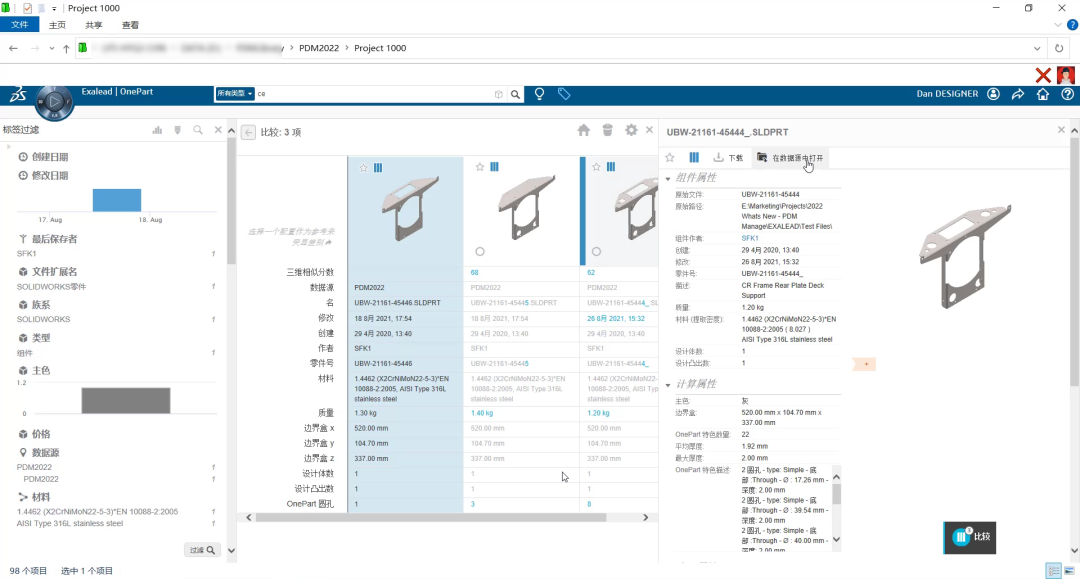Click the gray bar in the 主色 chart
The image size is (1080, 579).
point(126,401)
